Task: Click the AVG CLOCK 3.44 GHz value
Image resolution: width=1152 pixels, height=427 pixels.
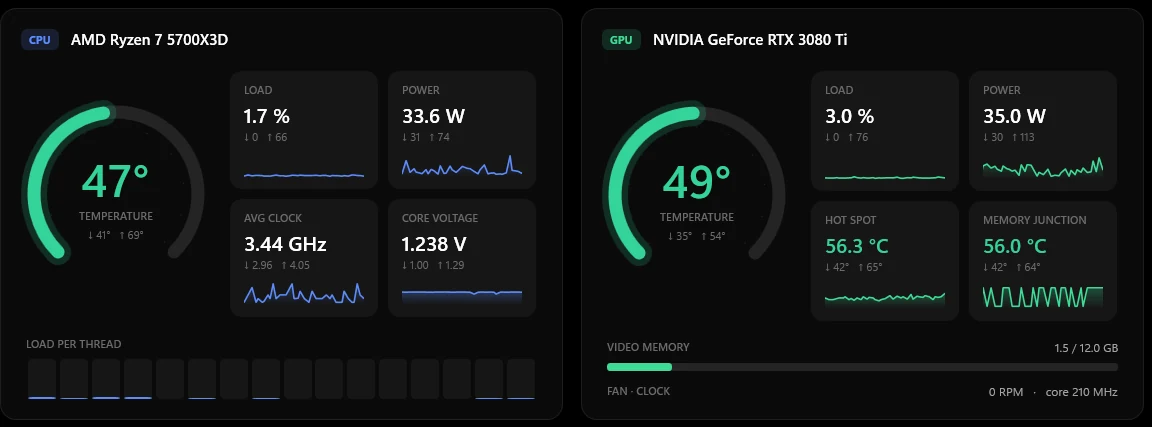Action: [x=285, y=243]
